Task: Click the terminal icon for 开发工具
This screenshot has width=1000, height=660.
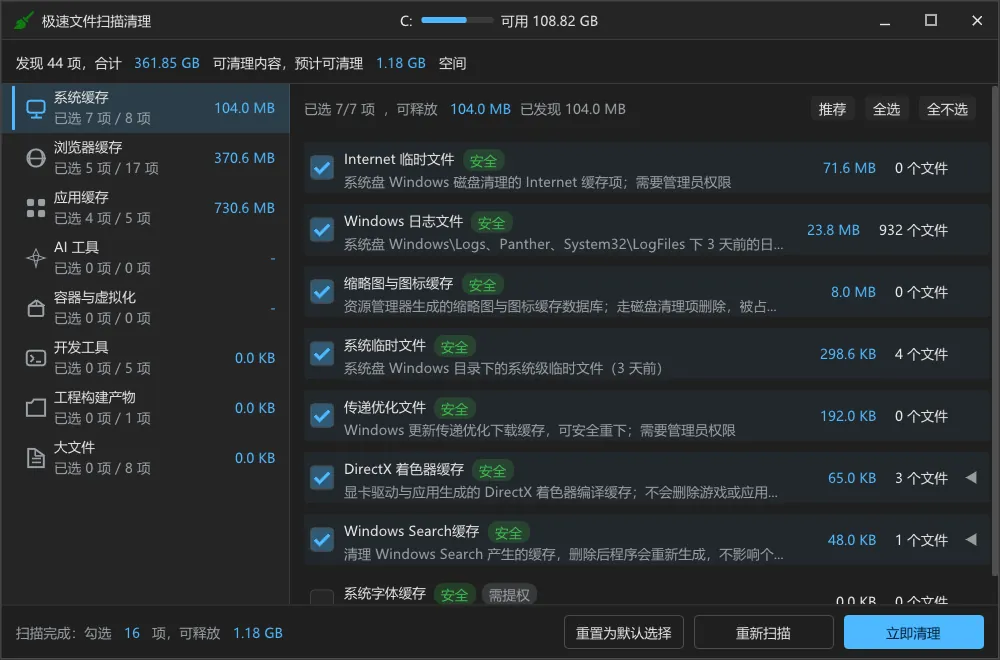Action: [x=36, y=358]
